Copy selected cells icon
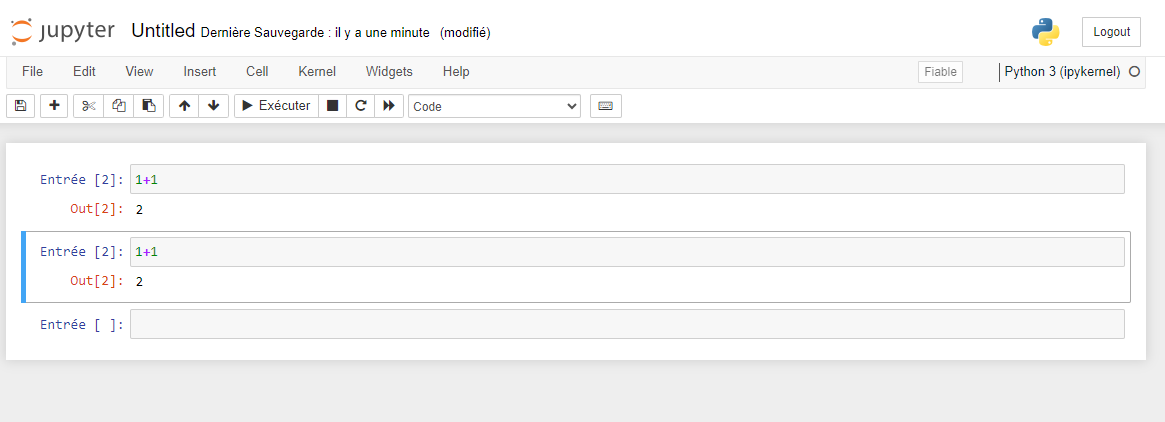 [x=119, y=106]
